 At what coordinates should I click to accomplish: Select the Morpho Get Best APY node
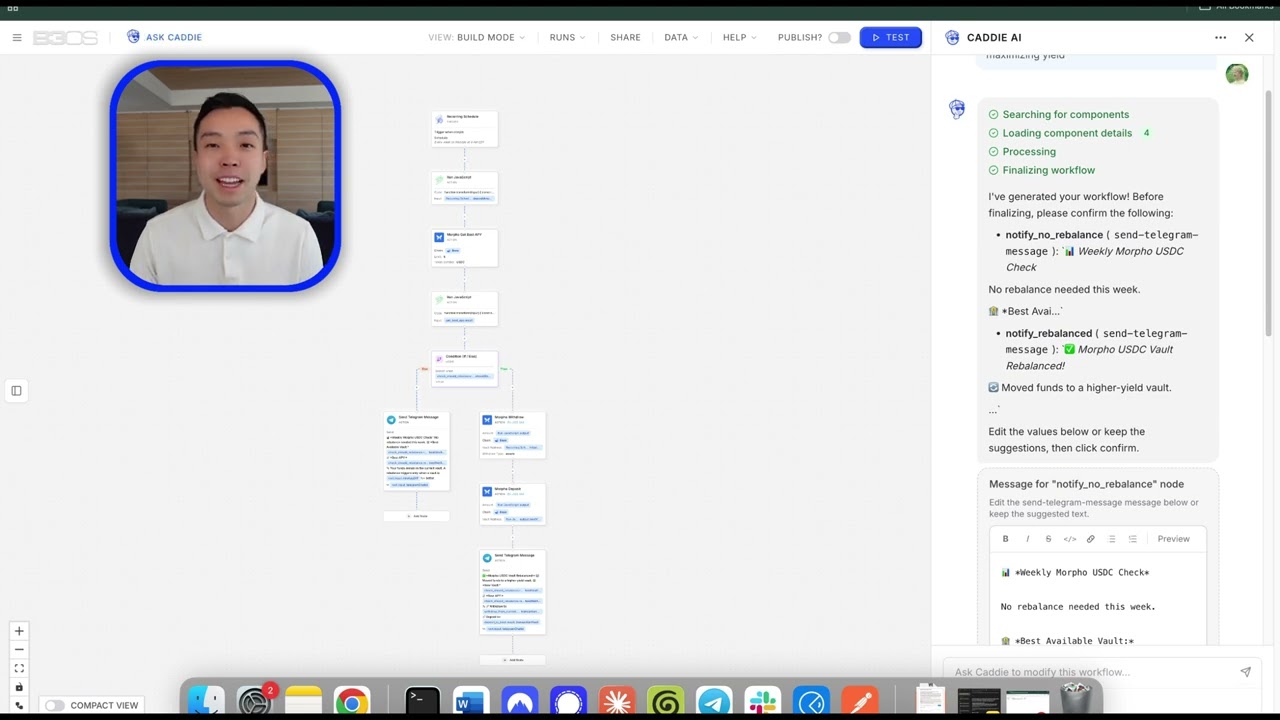pos(465,248)
